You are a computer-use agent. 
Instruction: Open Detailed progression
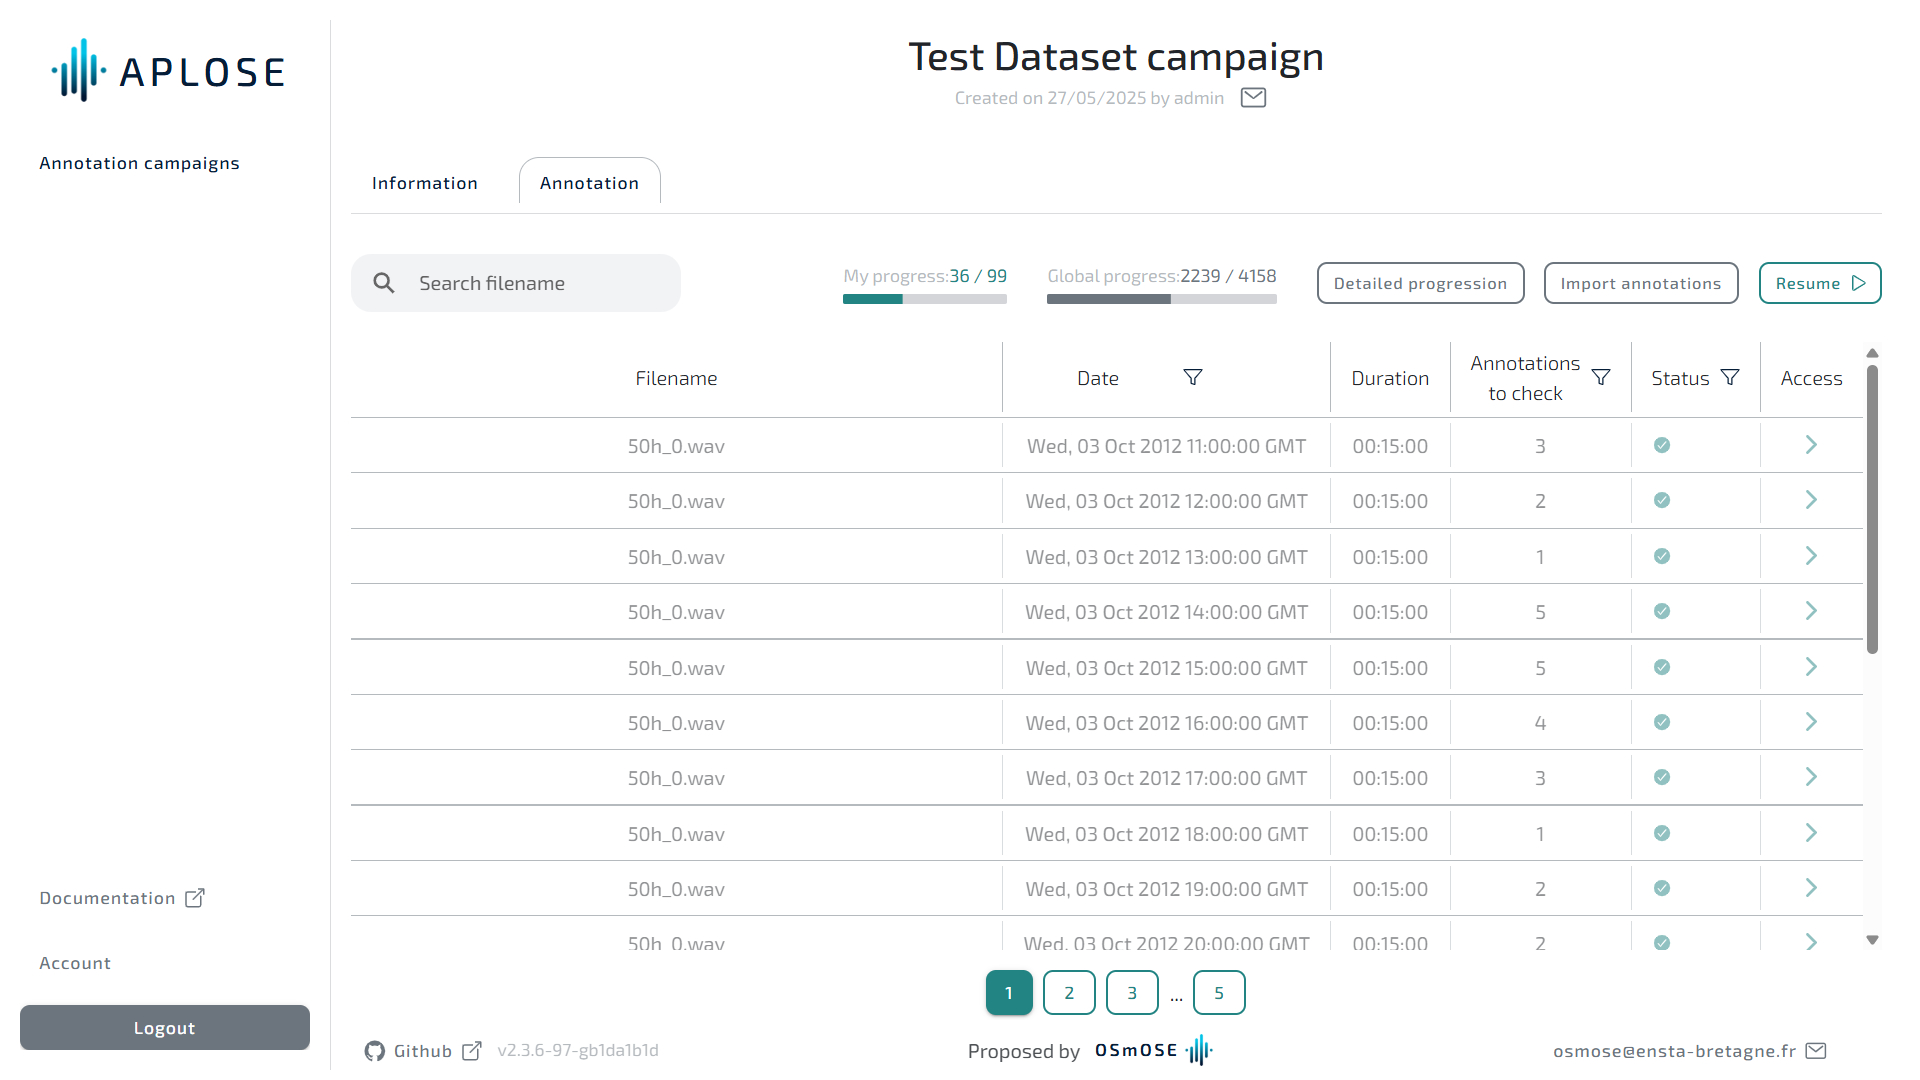click(1420, 283)
